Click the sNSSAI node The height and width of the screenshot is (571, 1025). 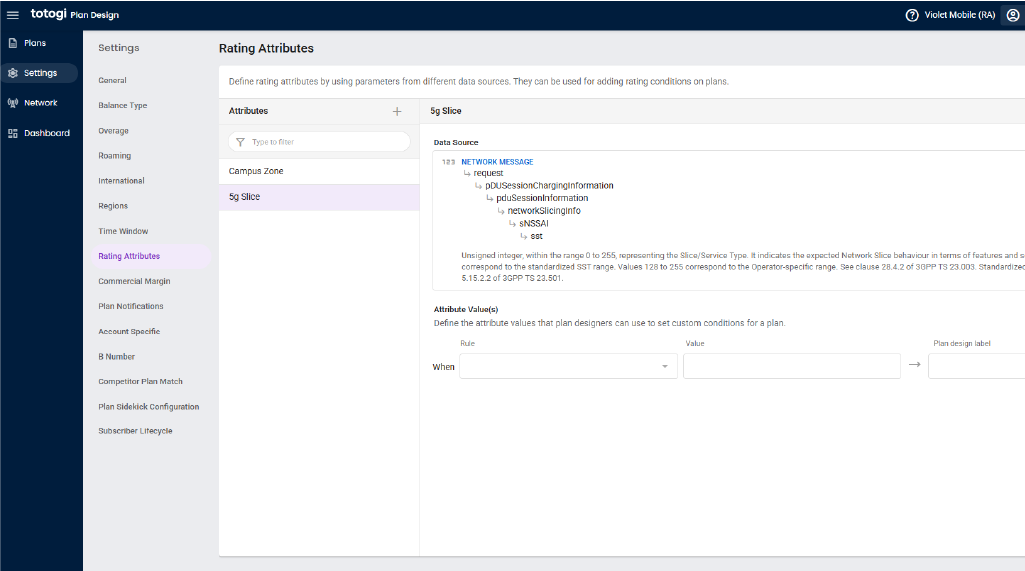tap(534, 224)
